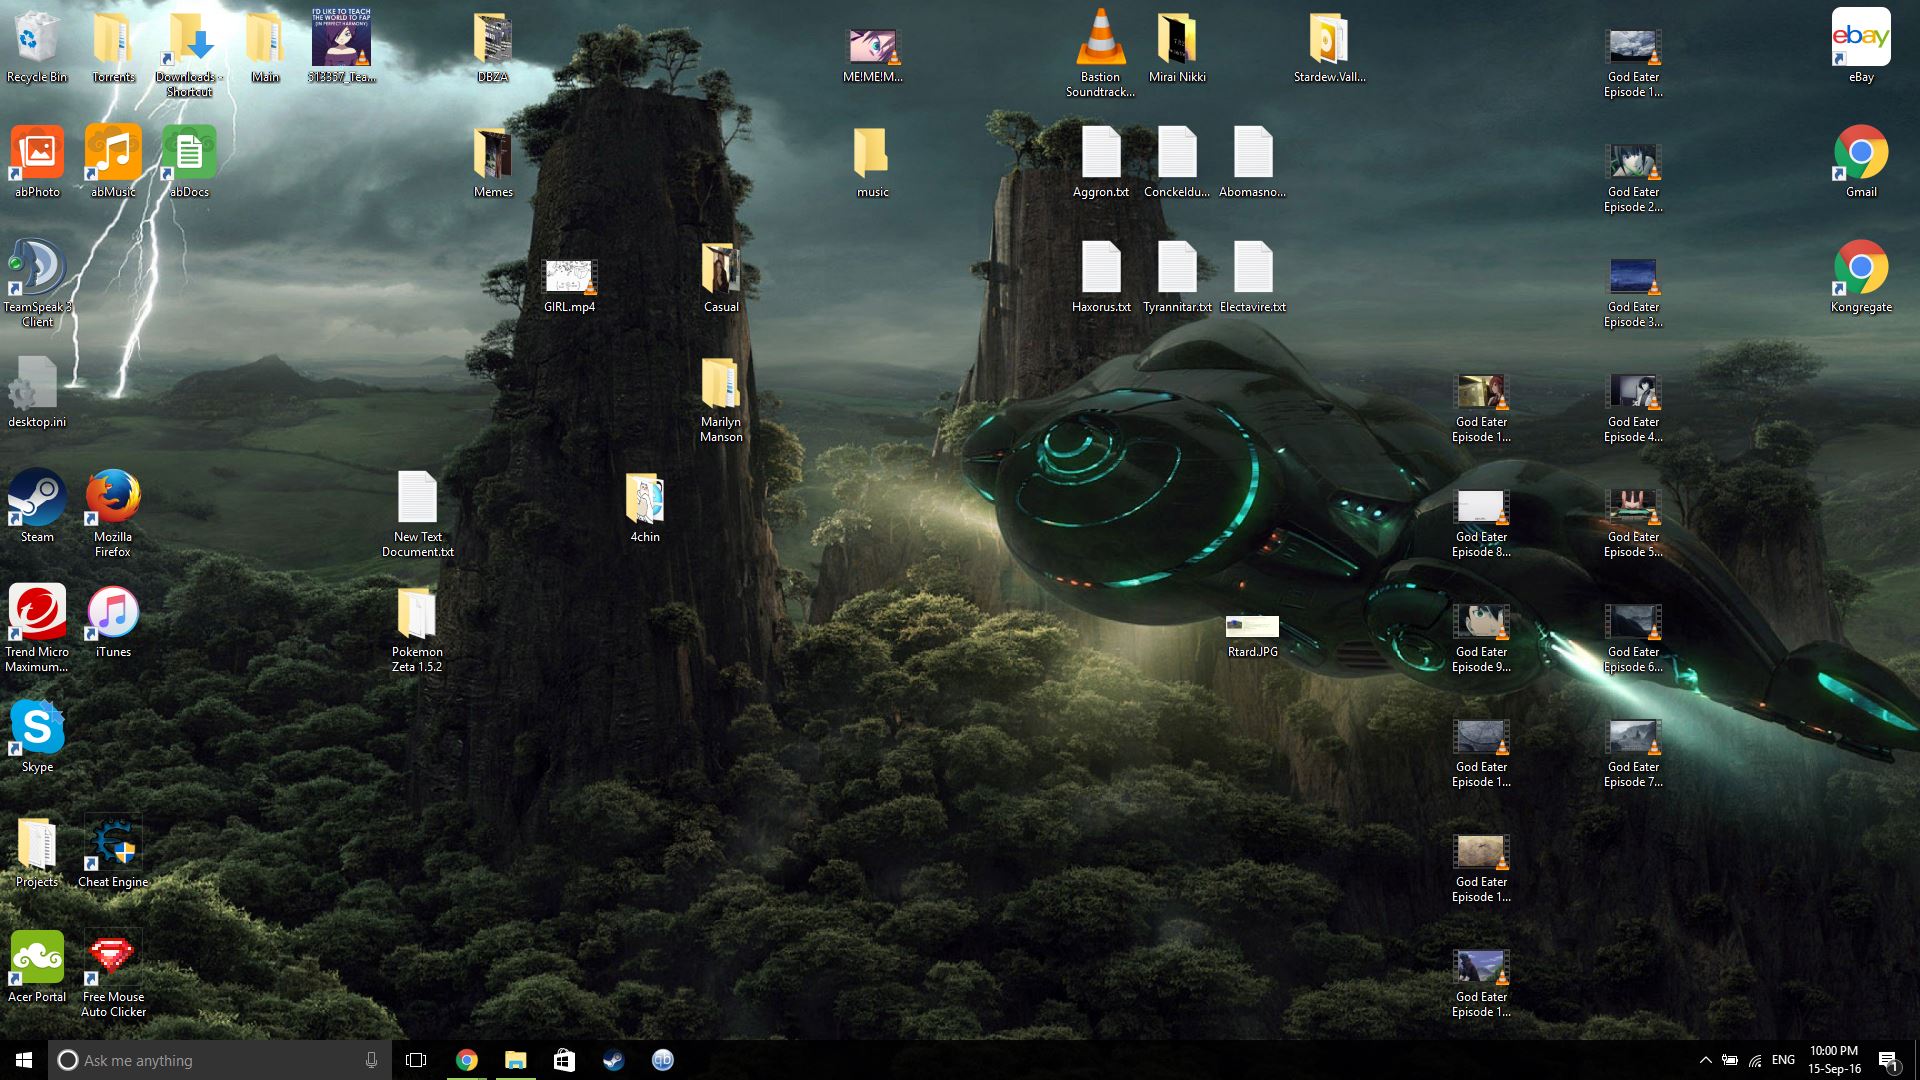The height and width of the screenshot is (1080, 1920).
Task: Open the DBZA folder
Action: 493,47
